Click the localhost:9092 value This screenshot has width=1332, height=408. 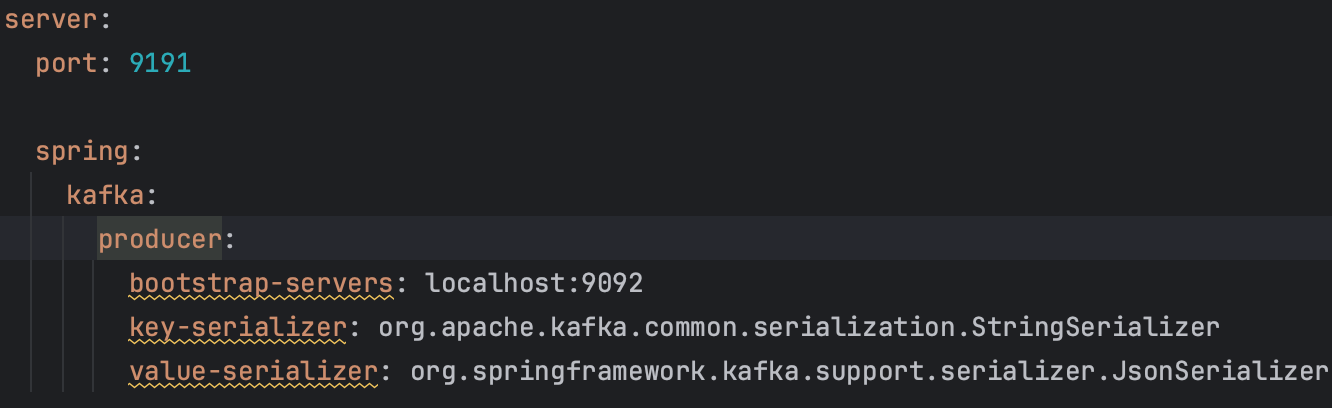534,284
